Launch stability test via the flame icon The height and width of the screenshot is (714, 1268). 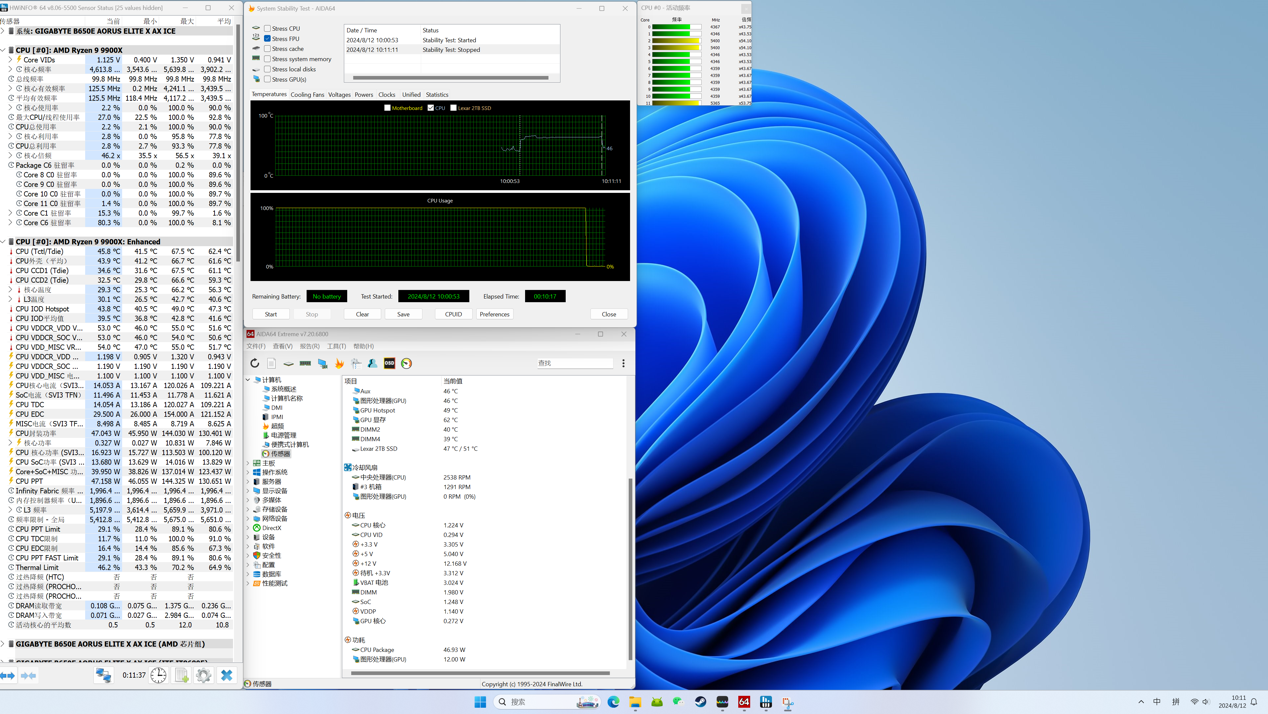(x=339, y=363)
